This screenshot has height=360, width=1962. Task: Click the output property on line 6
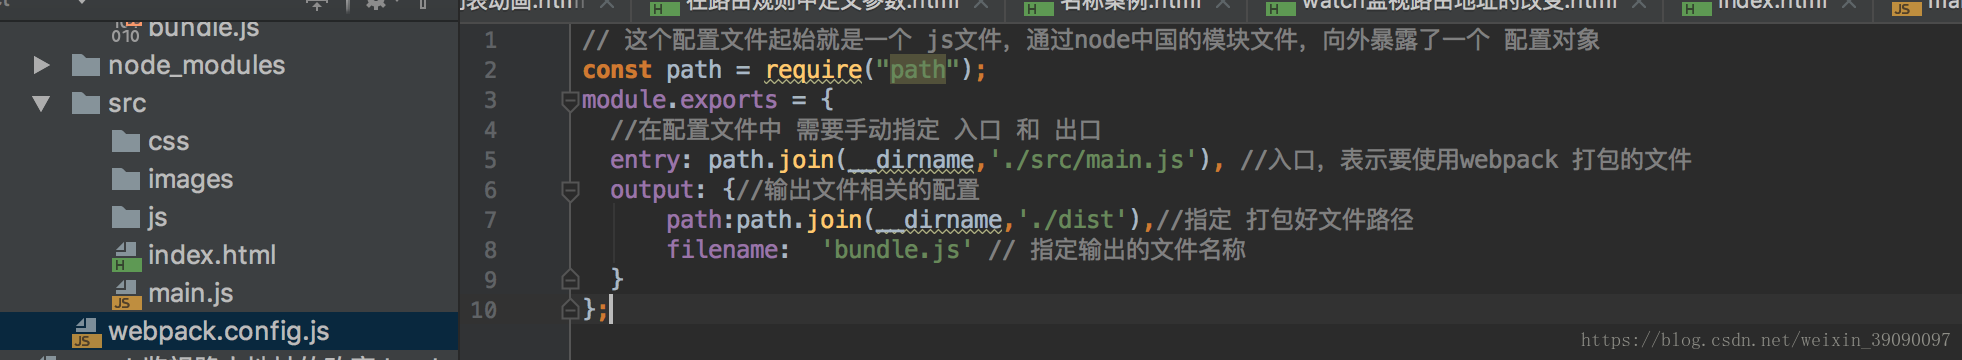652,190
